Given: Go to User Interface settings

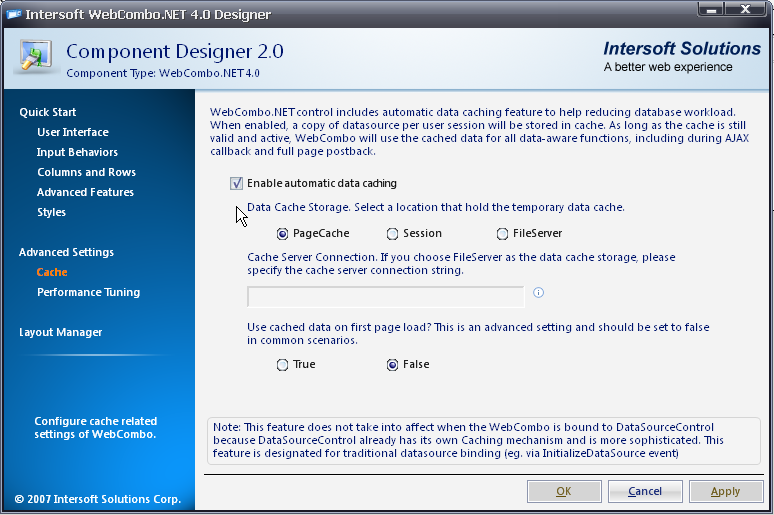Looking at the screenshot, I should point(72,132).
